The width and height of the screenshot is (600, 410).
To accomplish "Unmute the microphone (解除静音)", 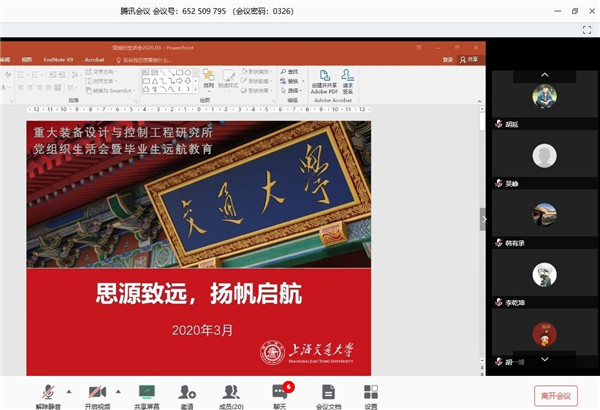I will coord(46,393).
